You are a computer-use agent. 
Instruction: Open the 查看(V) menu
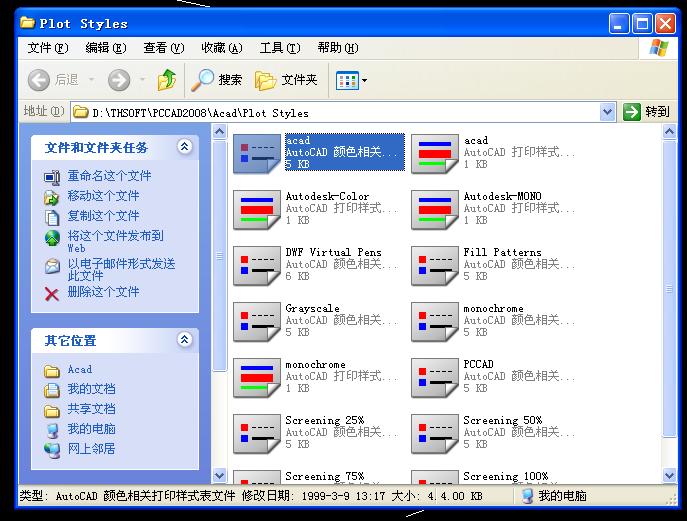(x=163, y=47)
